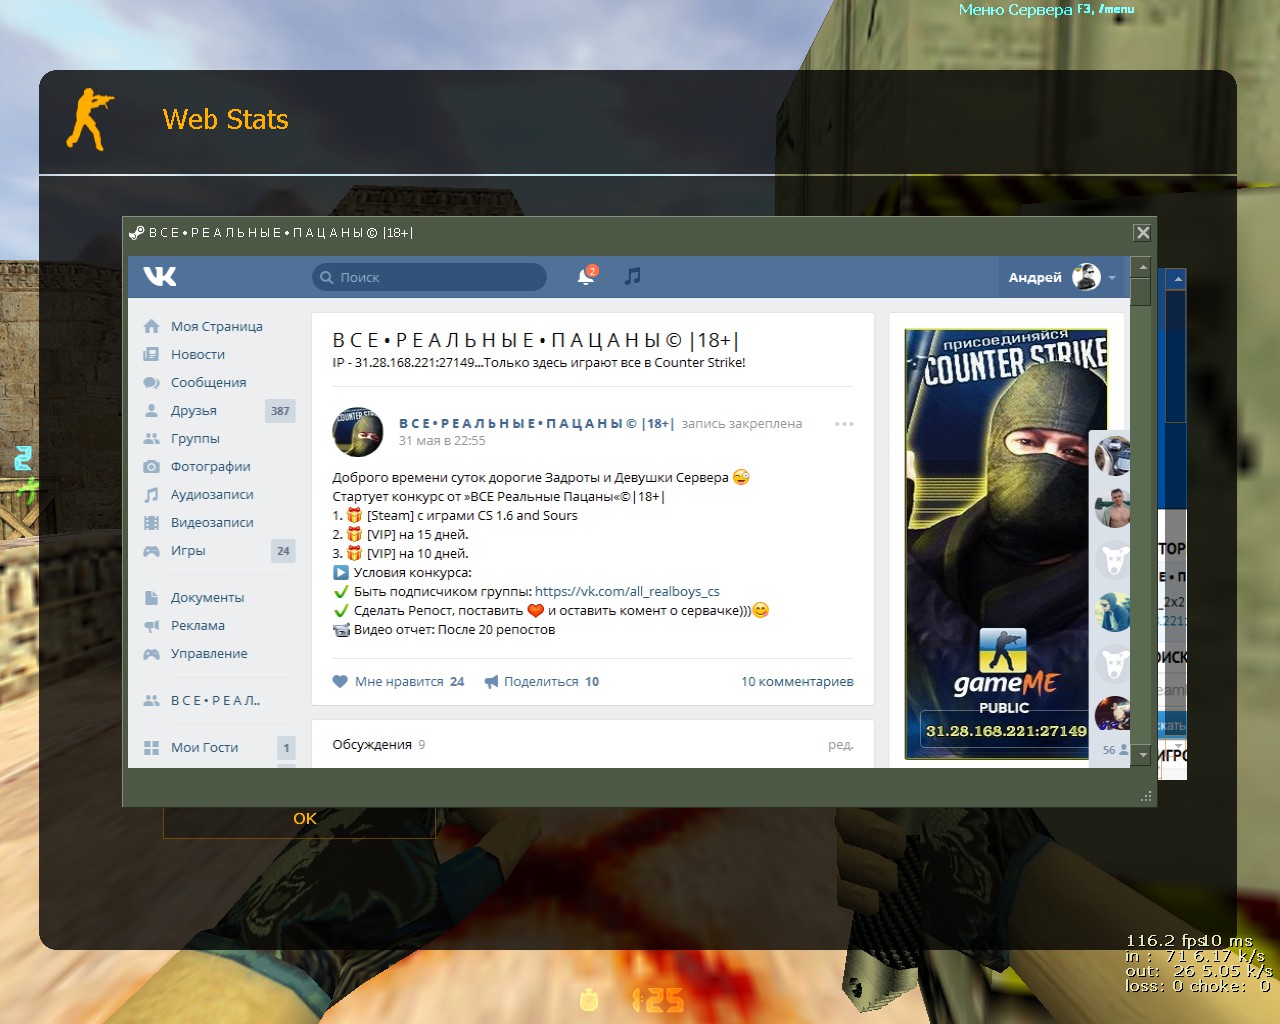Viewport: 1280px width, 1024px height.
Task: Close the group browser popup window
Action: 1142,232
